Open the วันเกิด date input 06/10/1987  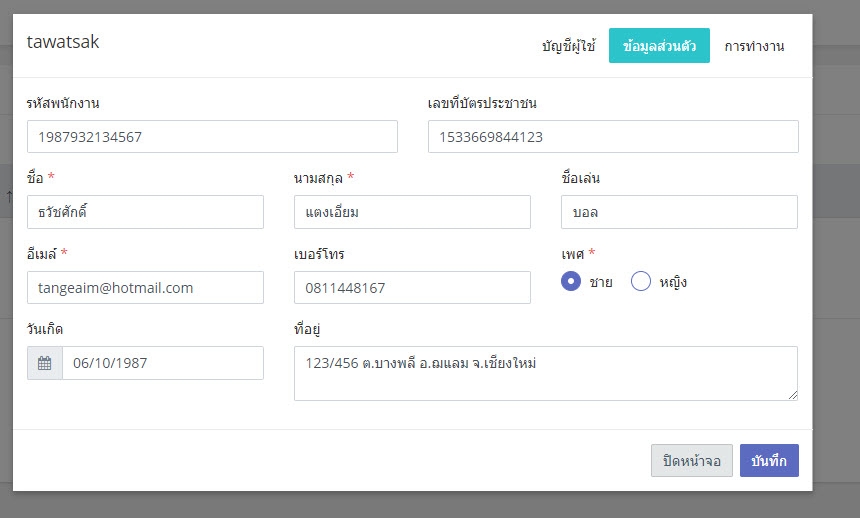163,363
